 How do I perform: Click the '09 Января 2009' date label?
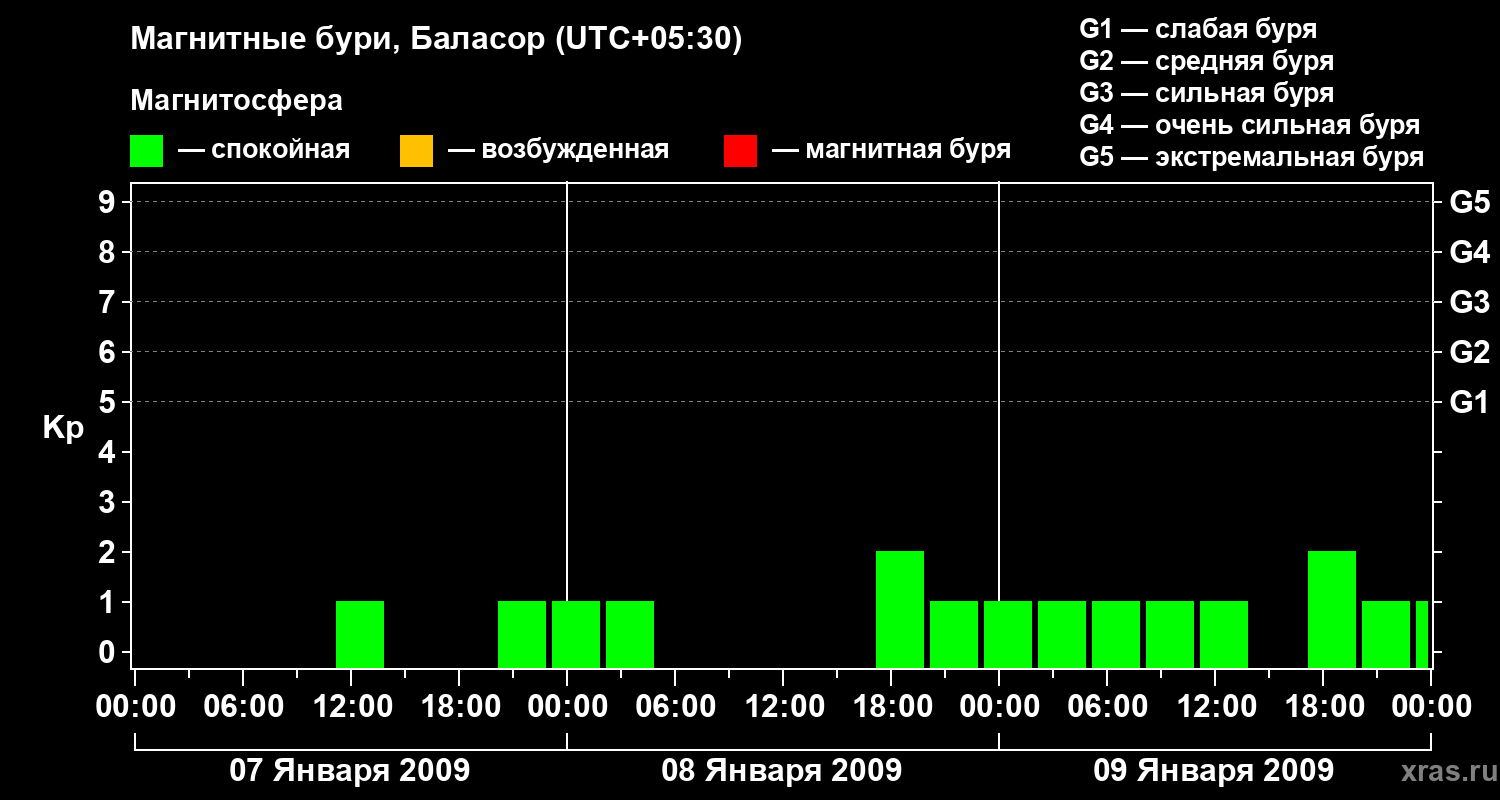1214,770
